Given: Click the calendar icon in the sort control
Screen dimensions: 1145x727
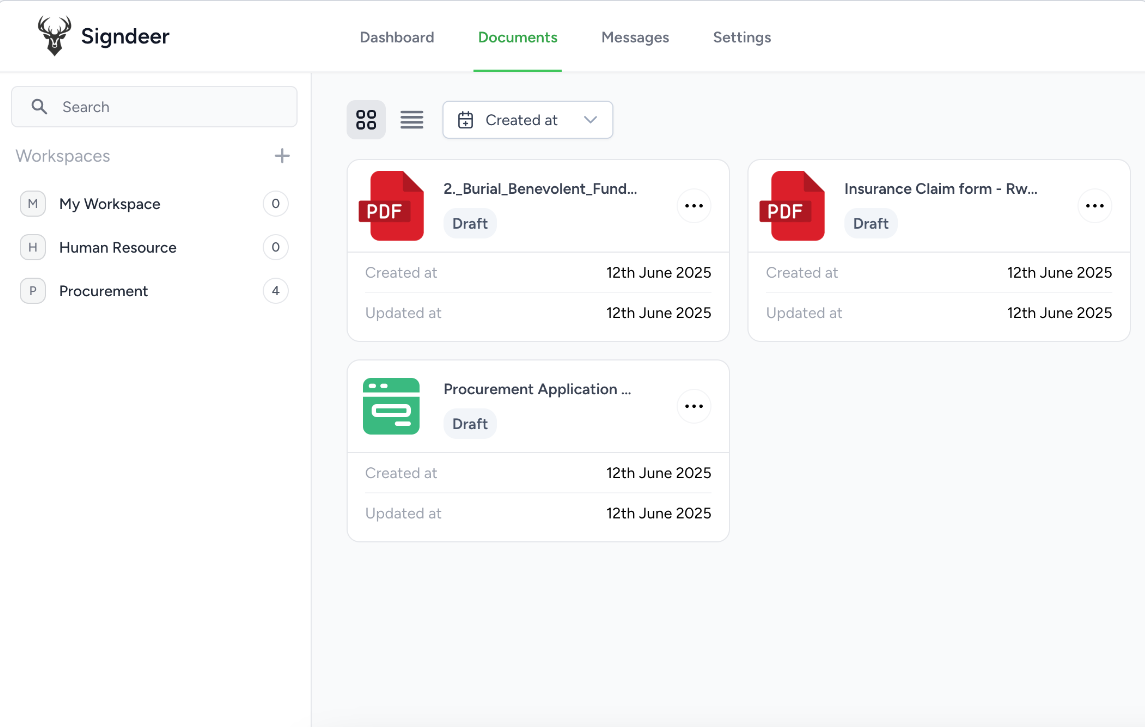Looking at the screenshot, I should [x=465, y=119].
